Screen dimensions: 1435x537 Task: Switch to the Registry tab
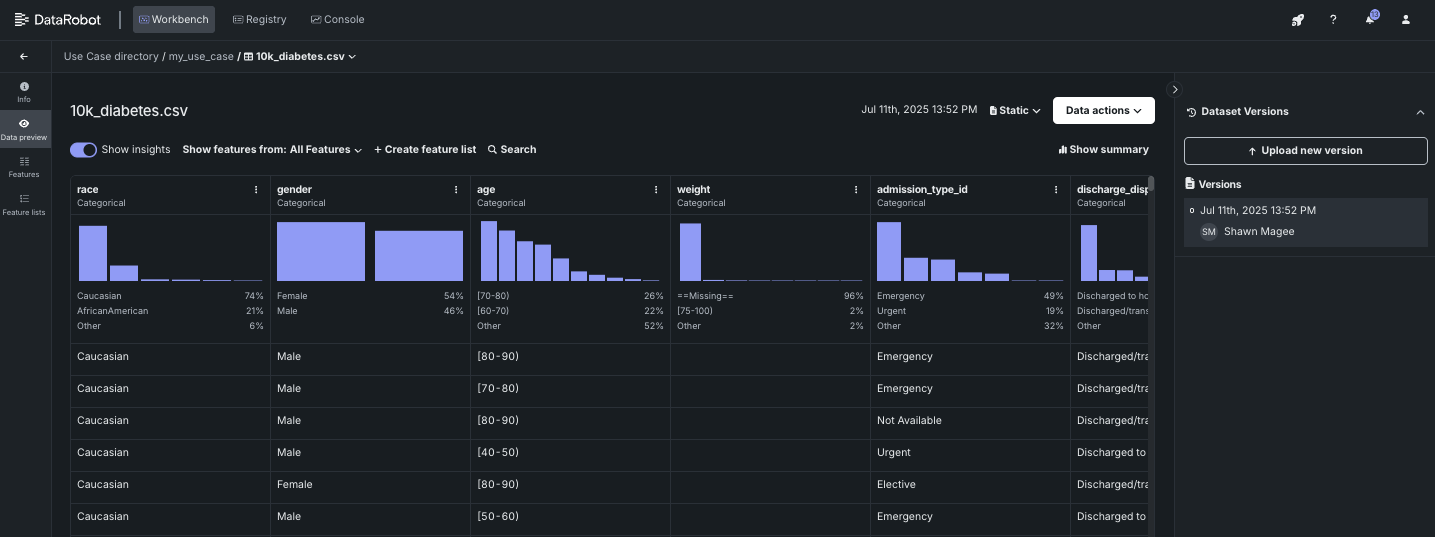pyautogui.click(x=259, y=20)
